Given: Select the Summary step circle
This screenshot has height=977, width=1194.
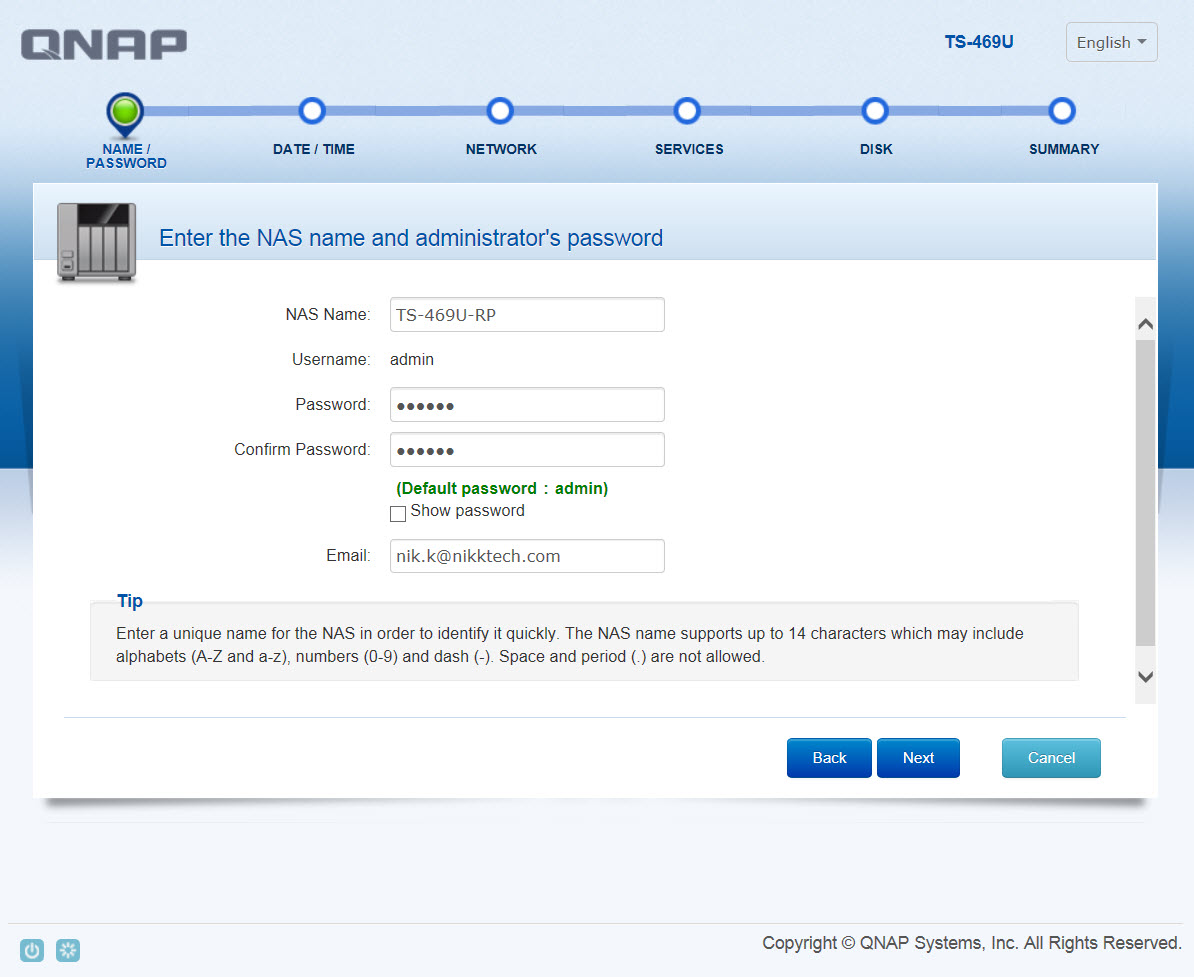Looking at the screenshot, I should pyautogui.click(x=1062, y=111).
